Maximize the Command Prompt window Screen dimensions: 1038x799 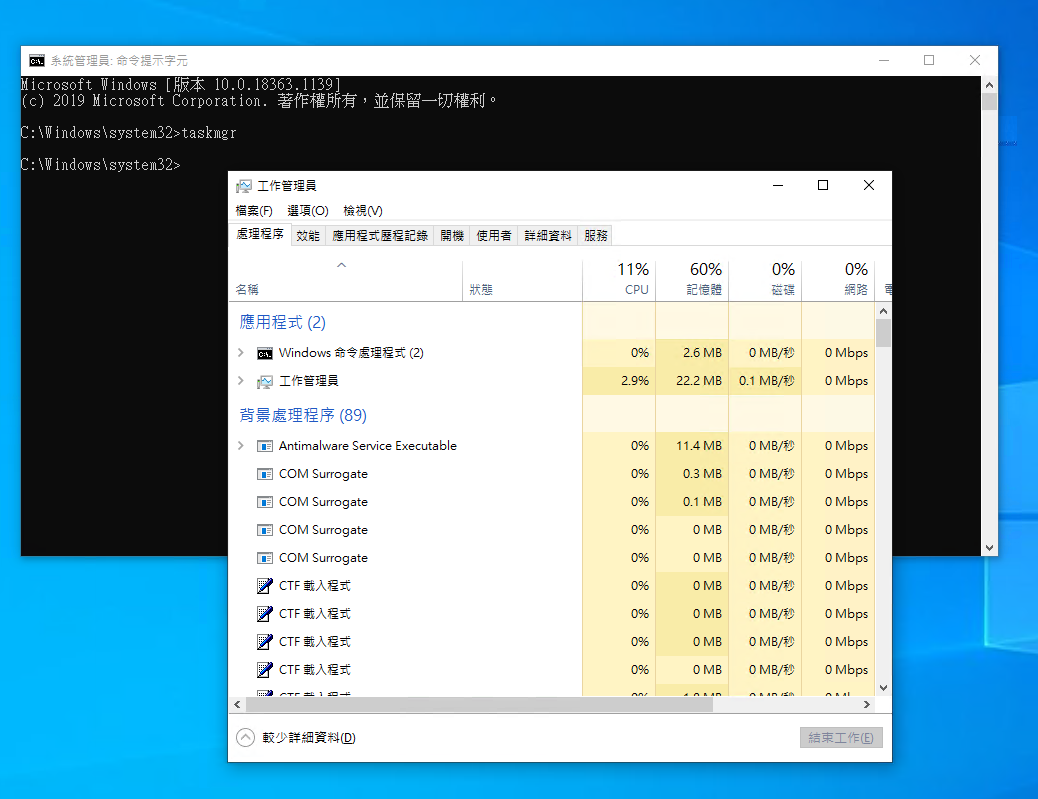click(929, 60)
